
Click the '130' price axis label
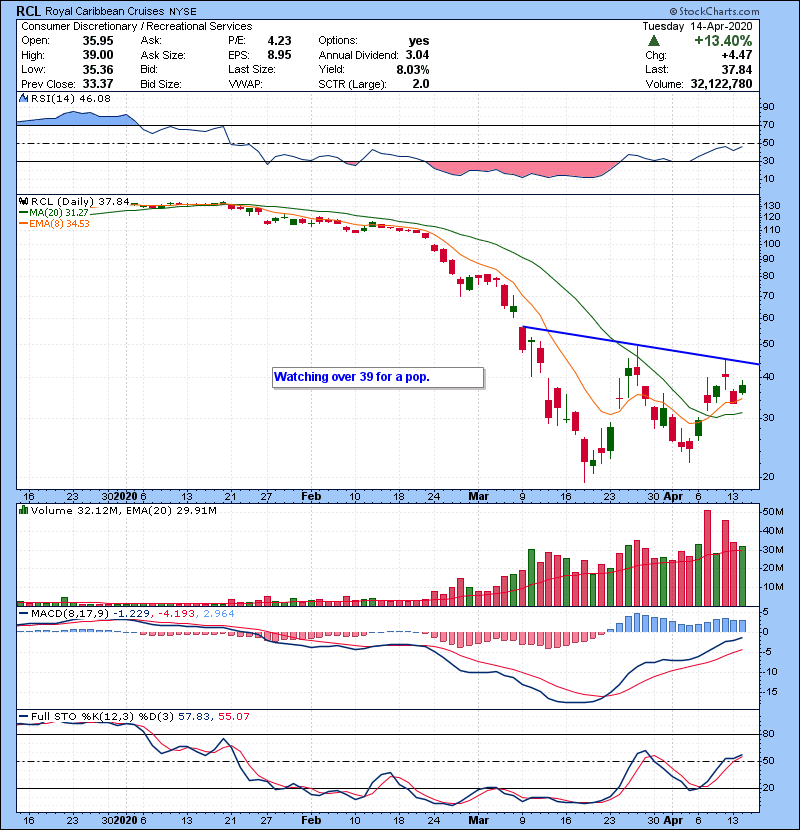click(771, 206)
